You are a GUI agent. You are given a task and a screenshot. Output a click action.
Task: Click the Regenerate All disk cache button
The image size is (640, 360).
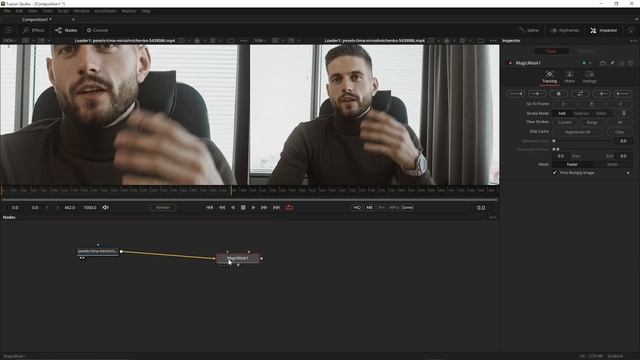[578, 132]
